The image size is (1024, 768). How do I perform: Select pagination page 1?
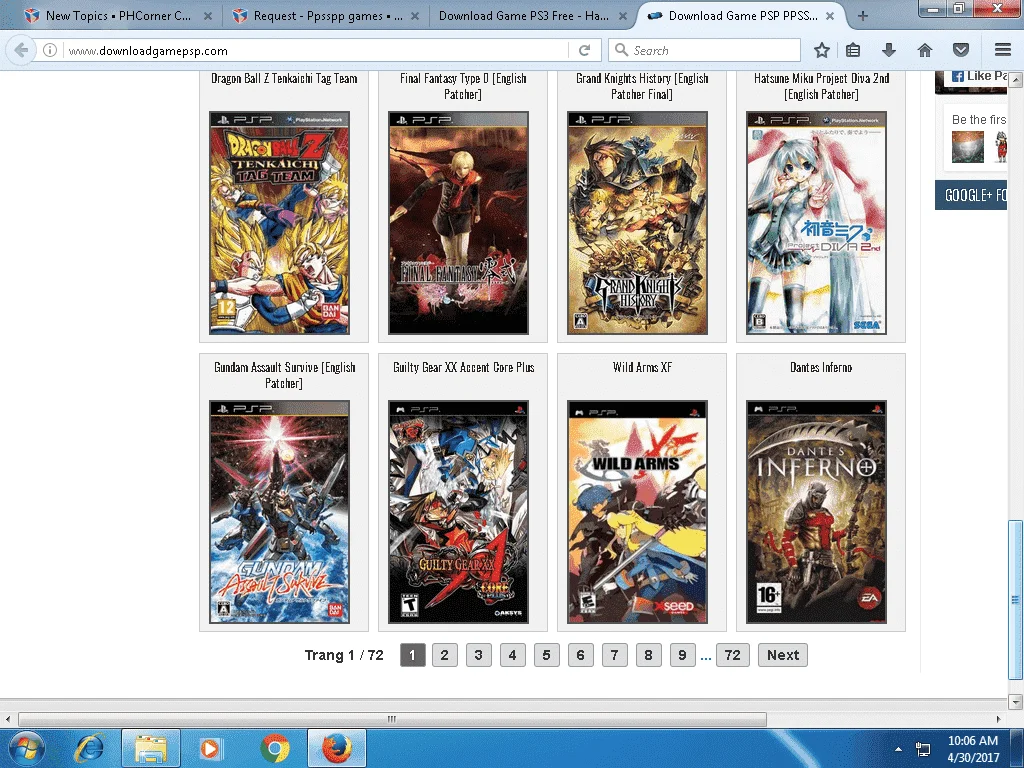413,655
